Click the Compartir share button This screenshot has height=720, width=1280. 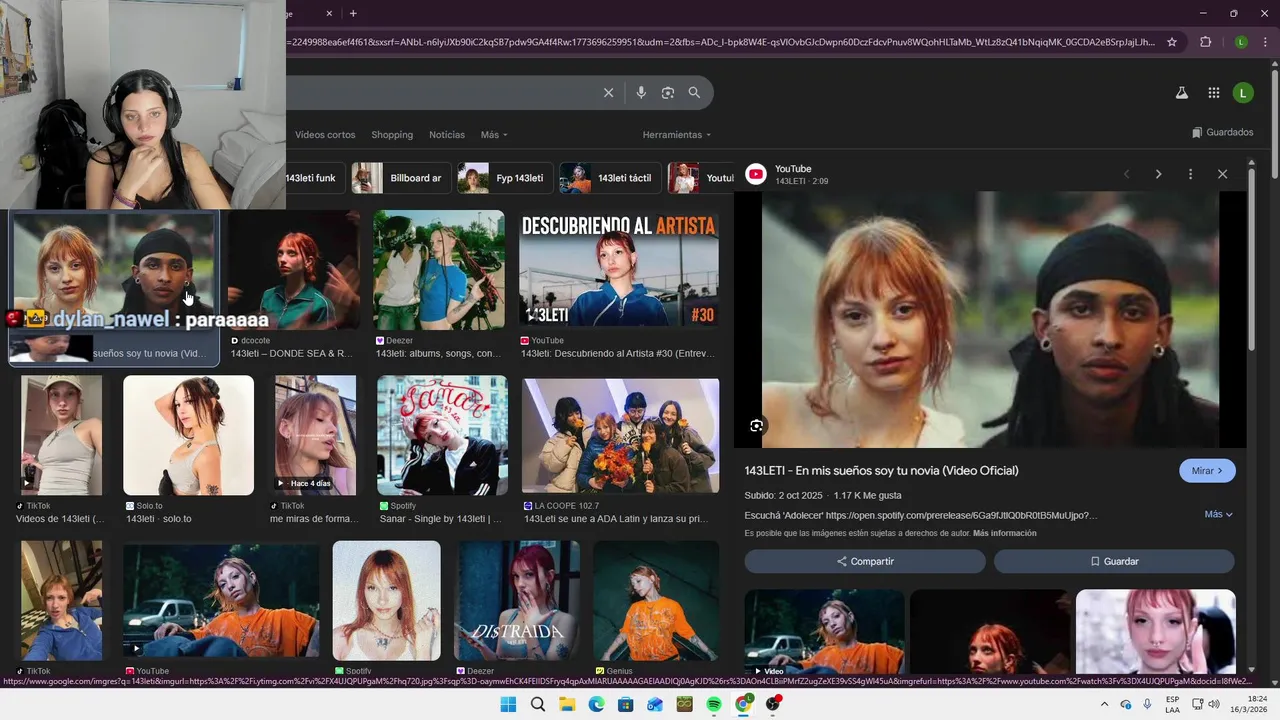click(x=865, y=562)
